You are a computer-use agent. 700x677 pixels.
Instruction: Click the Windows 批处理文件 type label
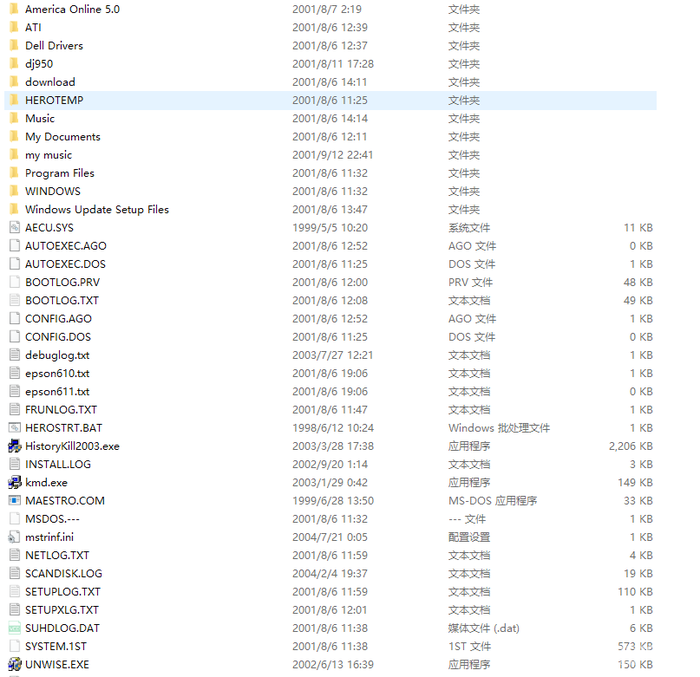(499, 428)
